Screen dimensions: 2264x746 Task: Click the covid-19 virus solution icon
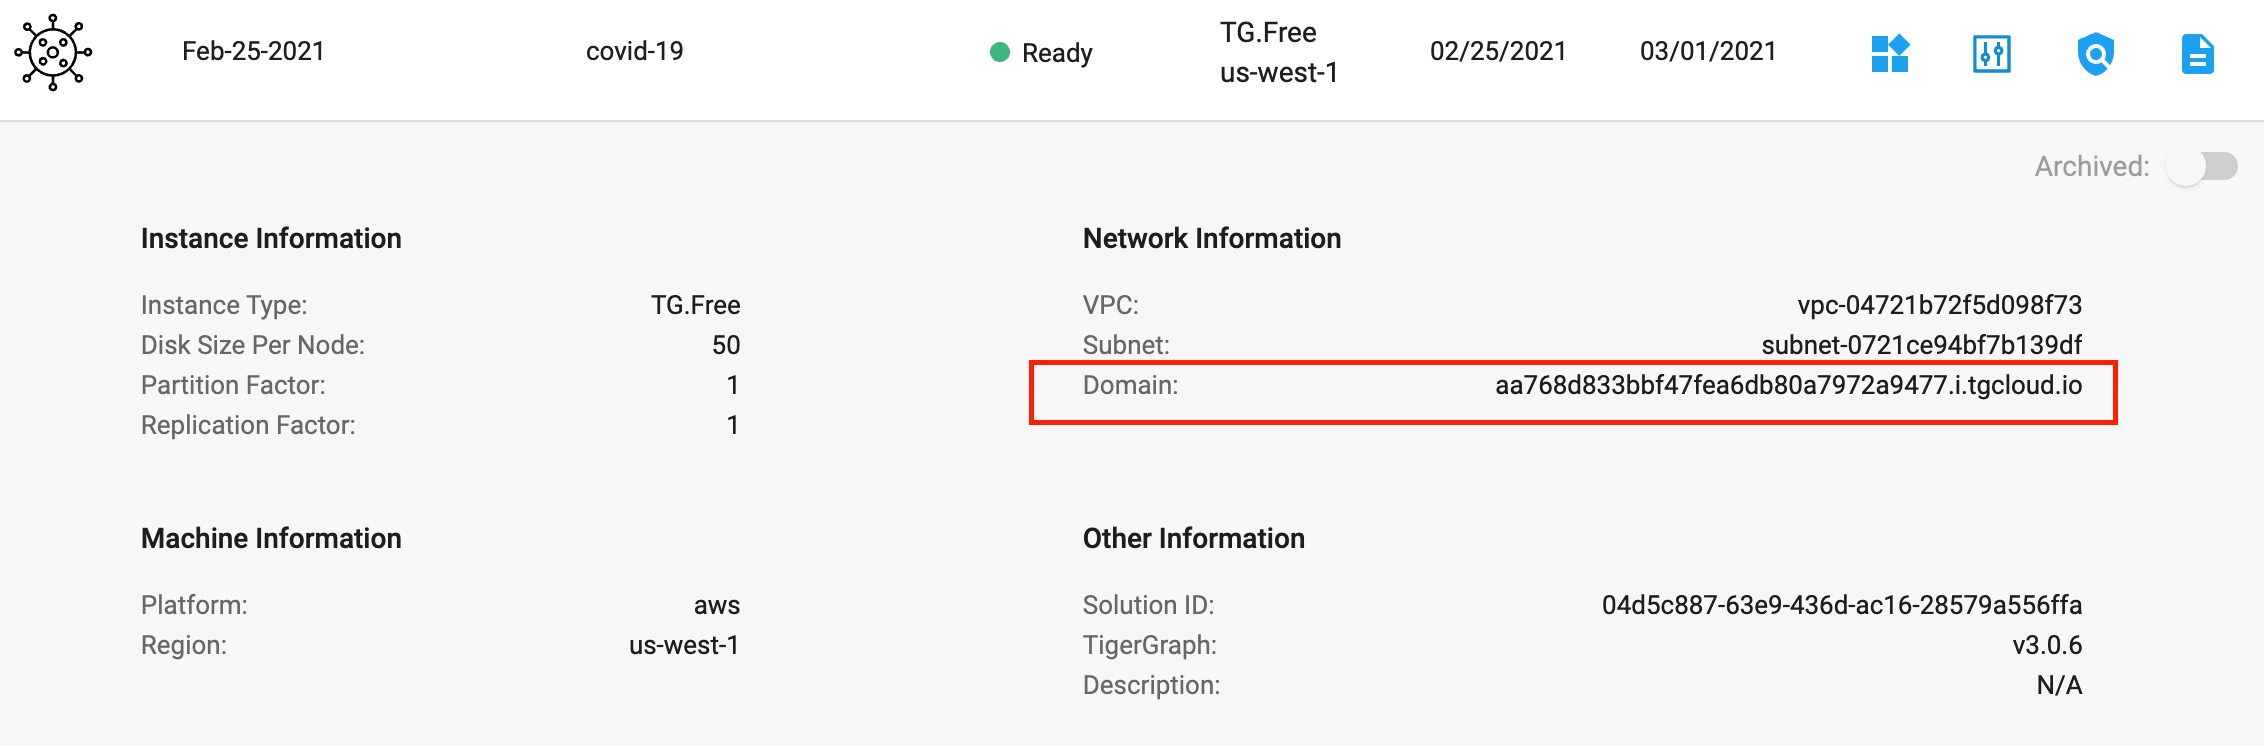(53, 52)
